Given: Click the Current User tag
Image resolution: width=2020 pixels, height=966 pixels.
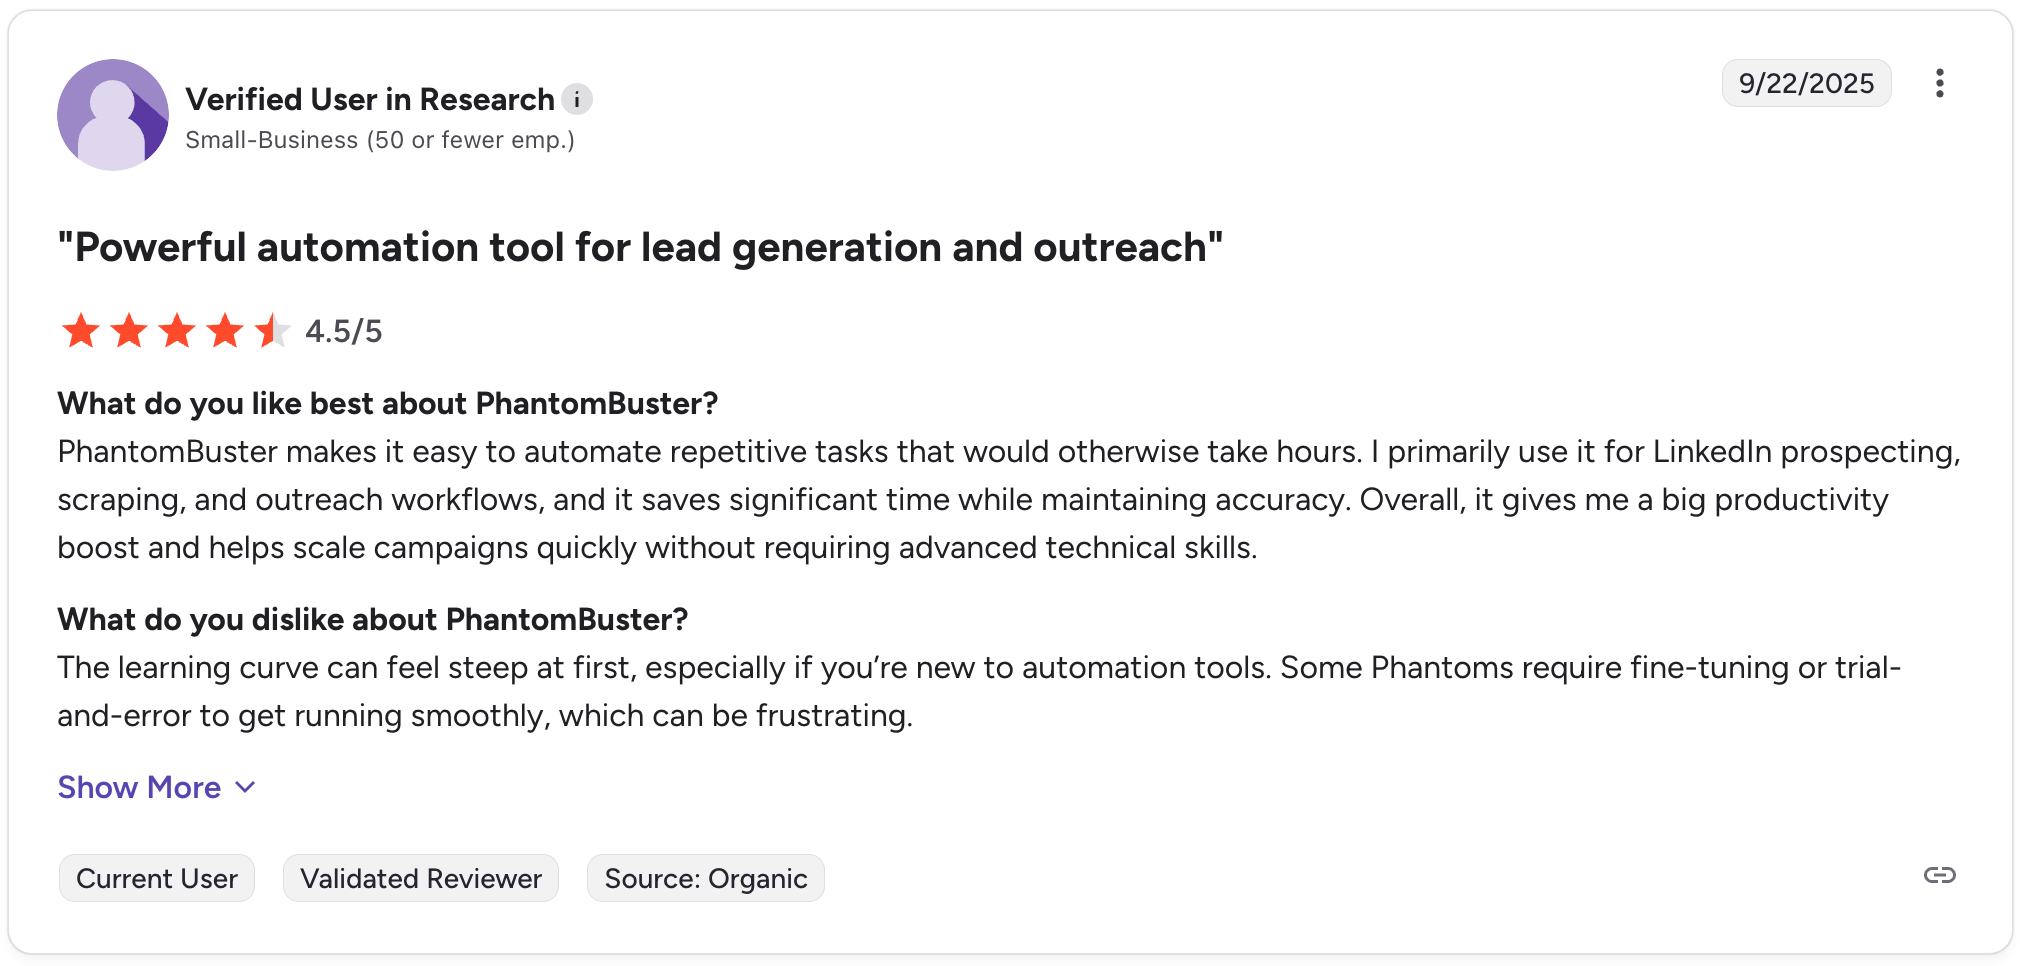Looking at the screenshot, I should point(157,879).
